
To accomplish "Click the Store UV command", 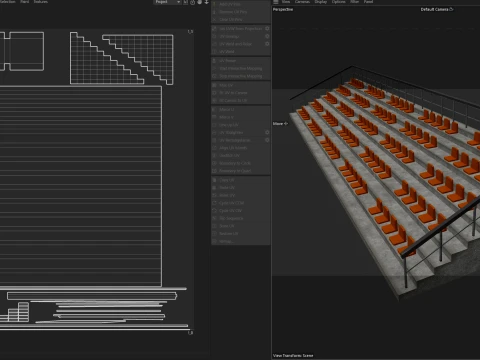I will pos(241,226).
